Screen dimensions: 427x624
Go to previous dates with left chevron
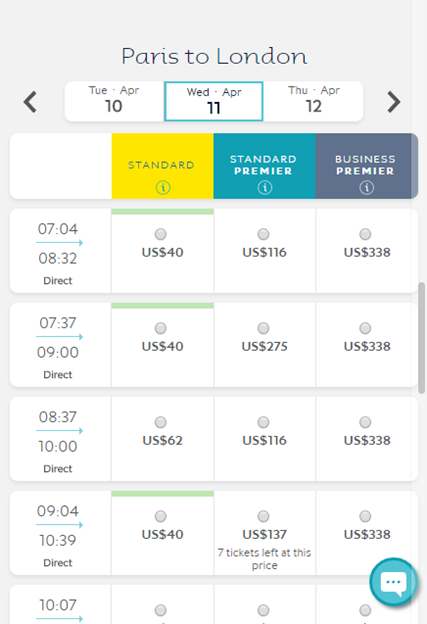tap(30, 102)
